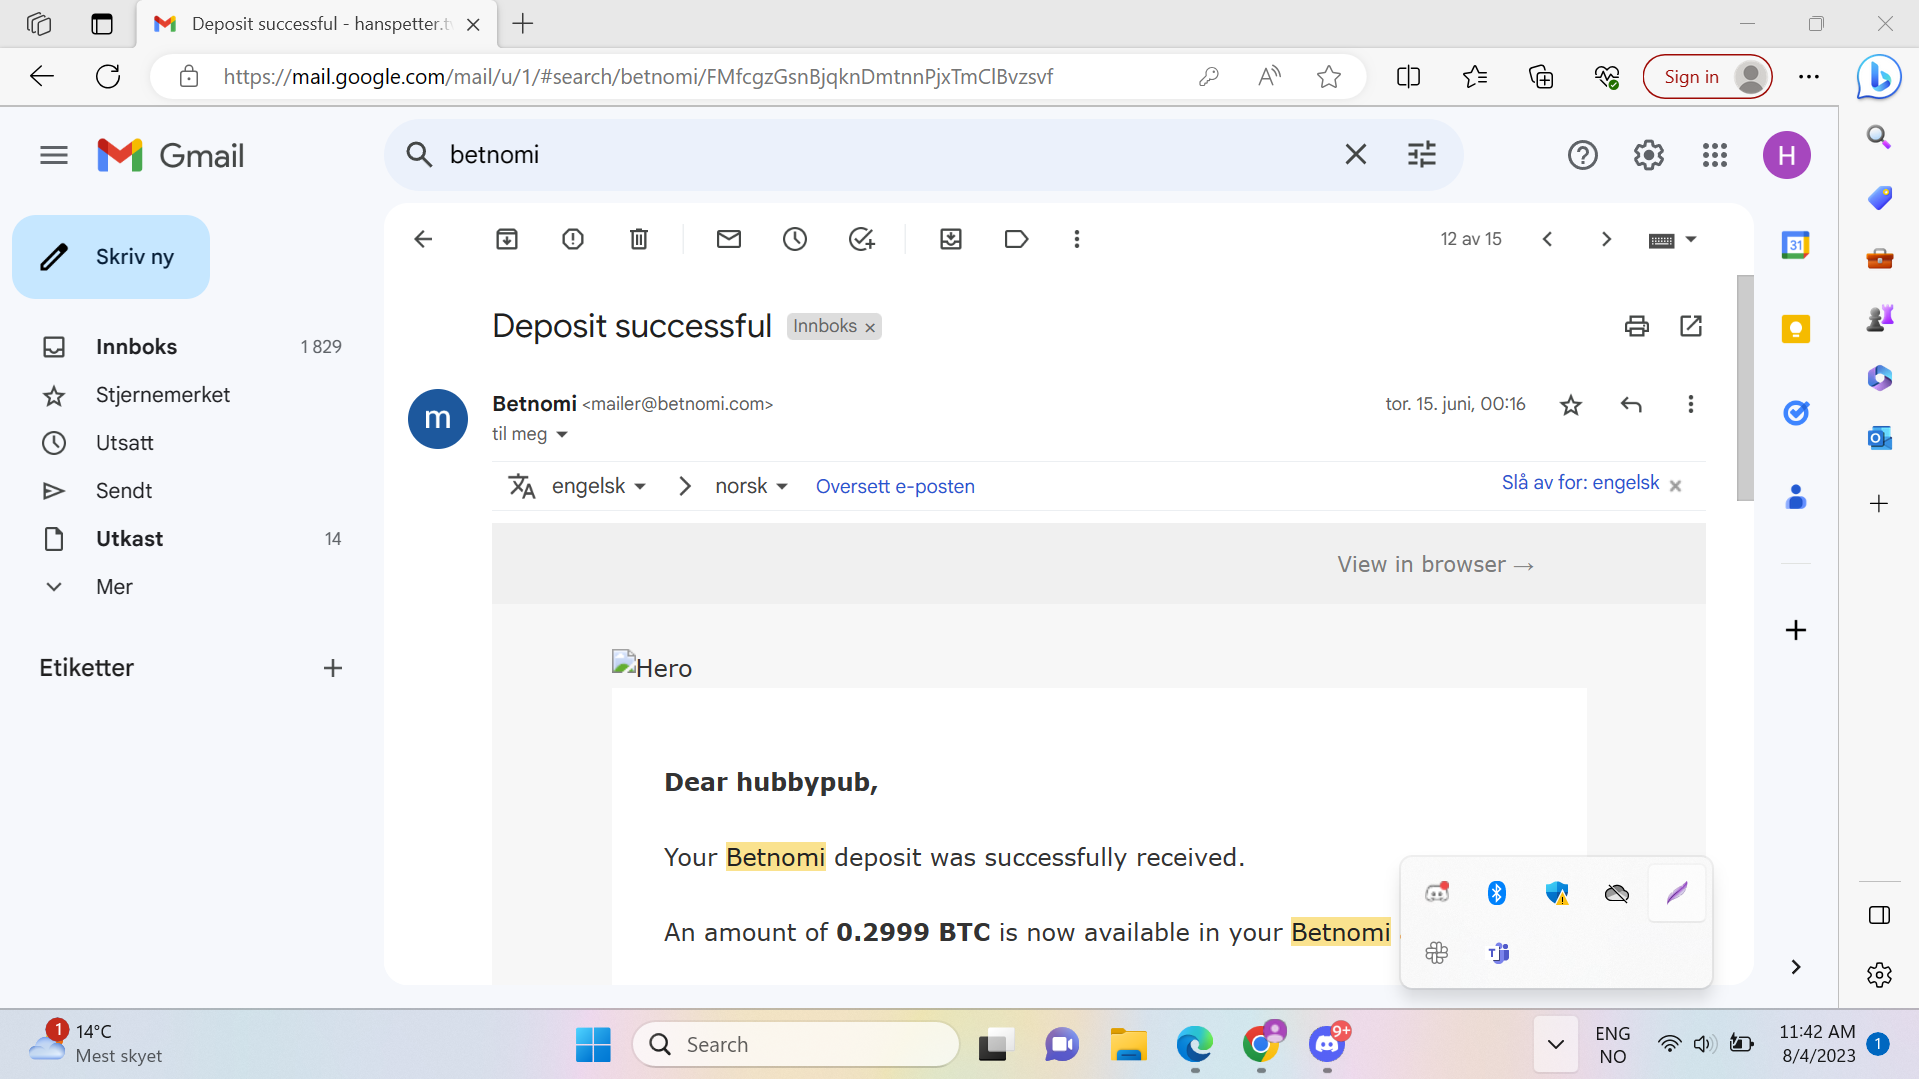Click taskbar Search box
This screenshot has width=1919, height=1079.
(796, 1045)
